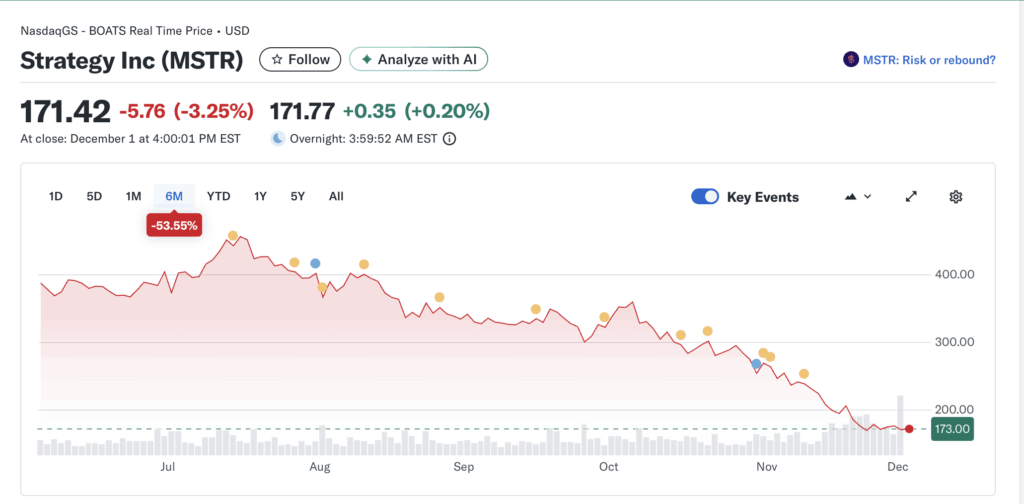1024x504 pixels.
Task: Select the All range tab
Action: click(x=336, y=196)
